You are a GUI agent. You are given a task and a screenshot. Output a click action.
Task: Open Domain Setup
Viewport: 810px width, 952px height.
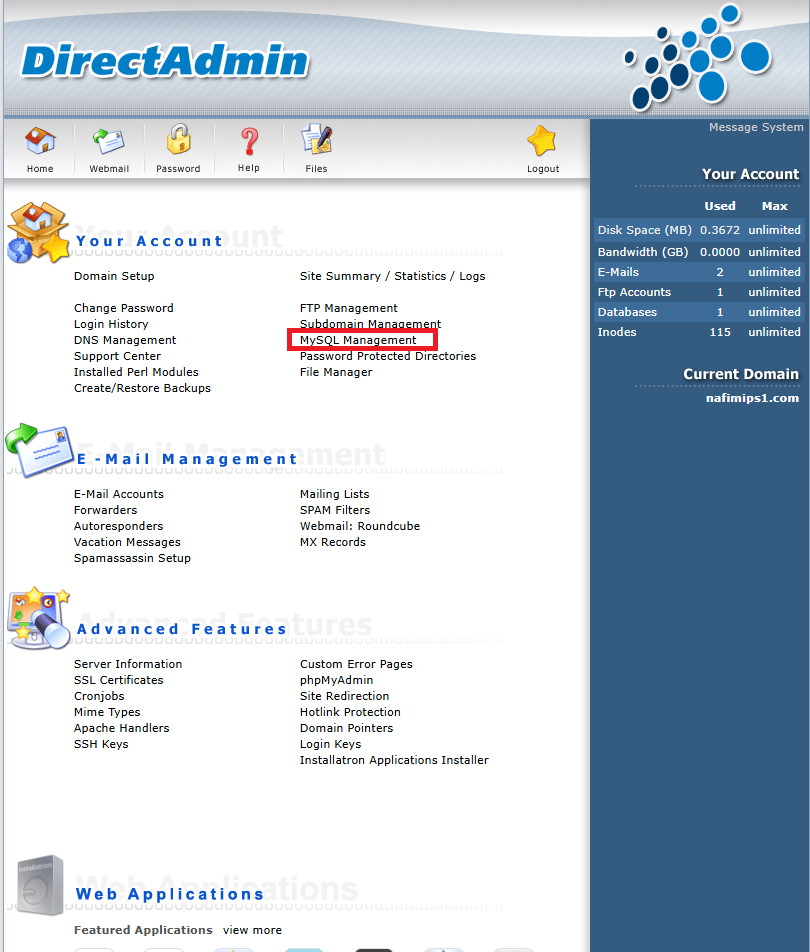pos(114,276)
